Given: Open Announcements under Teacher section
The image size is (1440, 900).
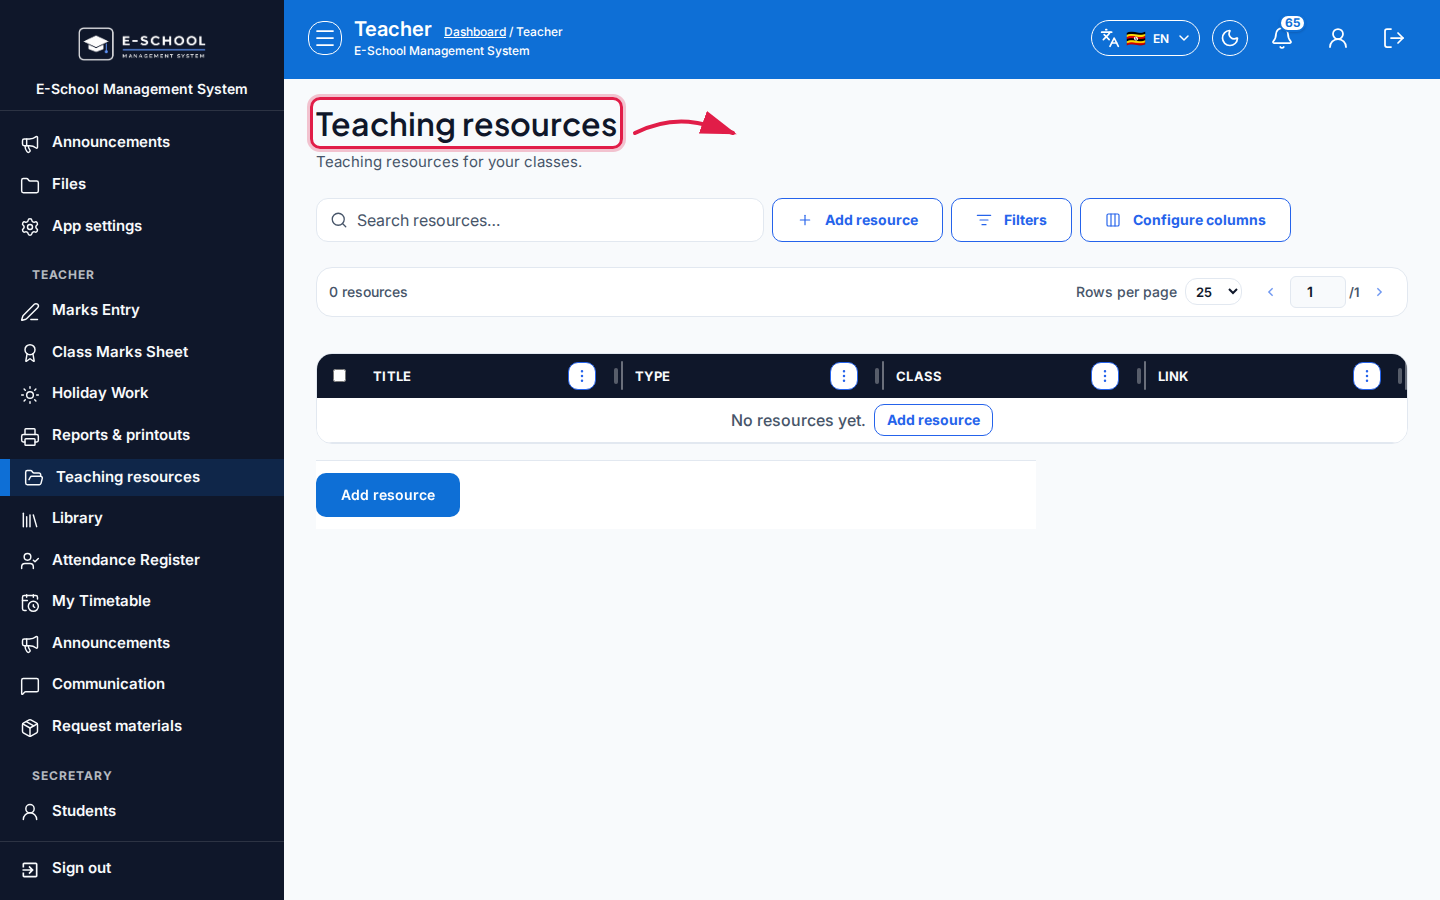Looking at the screenshot, I should point(142,643).
